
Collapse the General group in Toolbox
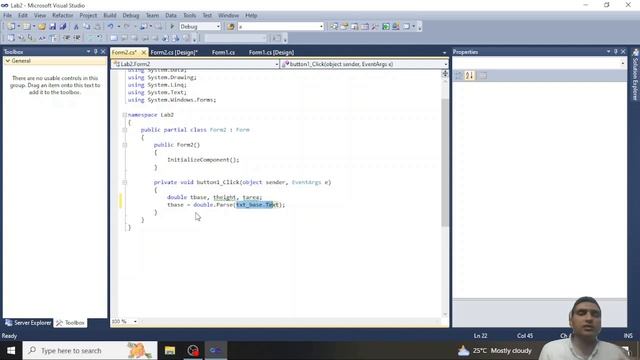click(8, 61)
